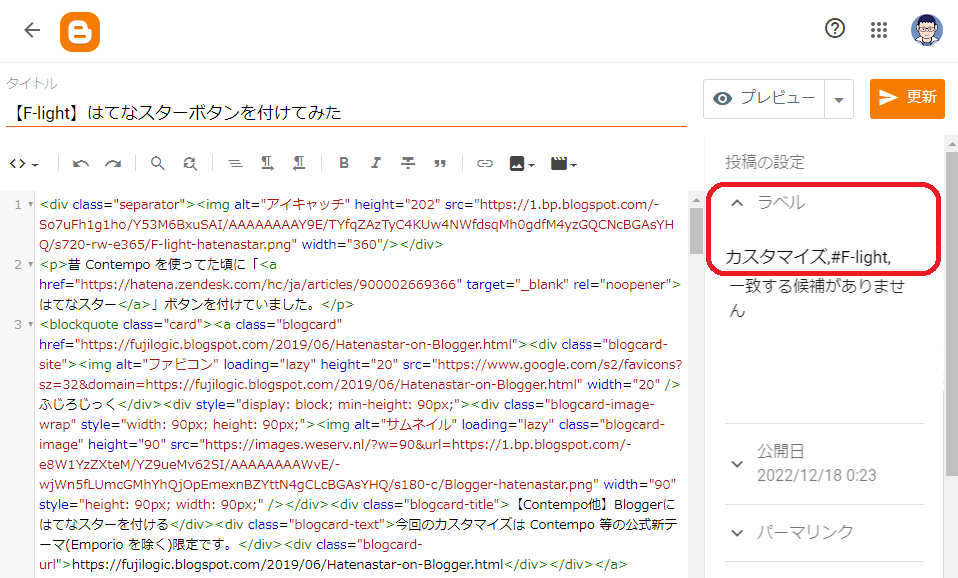Expand the 公開日 section
Screen dimensions: 958x578
[x=737, y=464]
